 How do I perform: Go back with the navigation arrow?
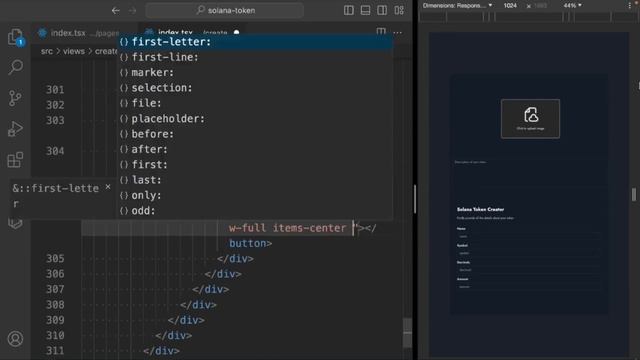pyautogui.click(x=116, y=11)
